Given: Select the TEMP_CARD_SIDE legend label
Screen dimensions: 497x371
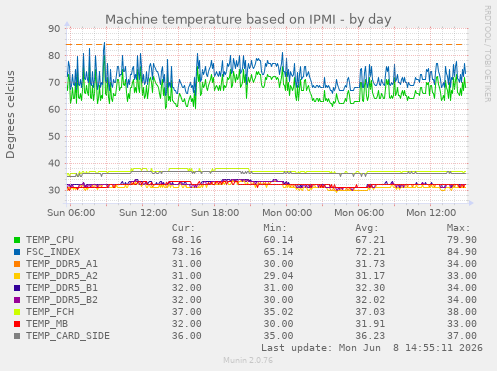Looking at the screenshot, I should click(68, 336).
